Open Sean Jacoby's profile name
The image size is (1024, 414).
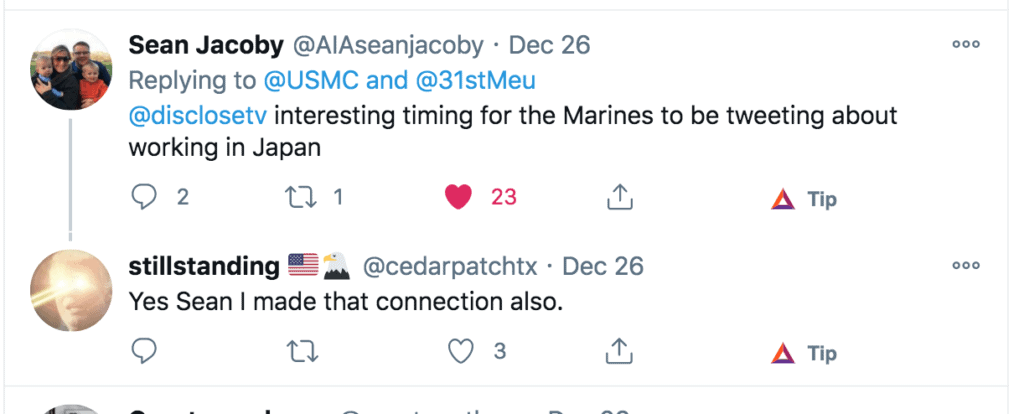206,45
